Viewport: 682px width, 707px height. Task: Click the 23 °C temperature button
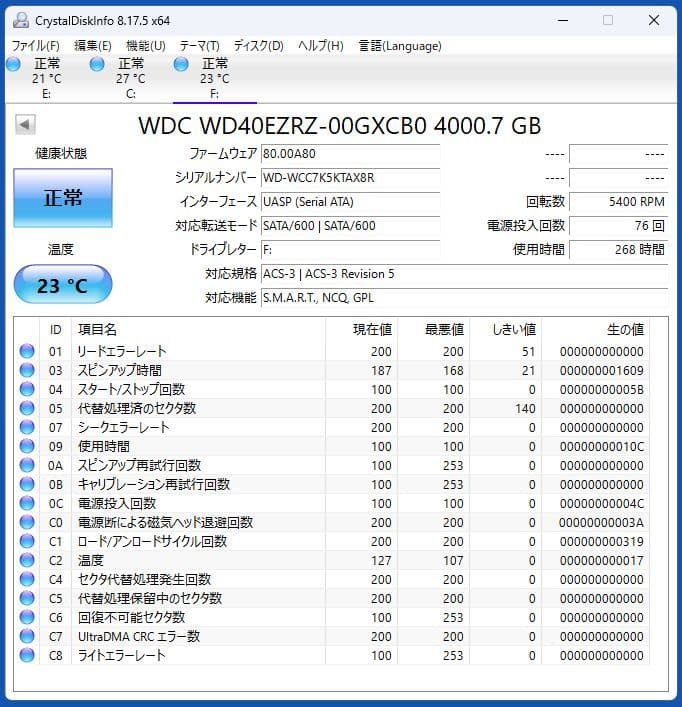(x=63, y=285)
